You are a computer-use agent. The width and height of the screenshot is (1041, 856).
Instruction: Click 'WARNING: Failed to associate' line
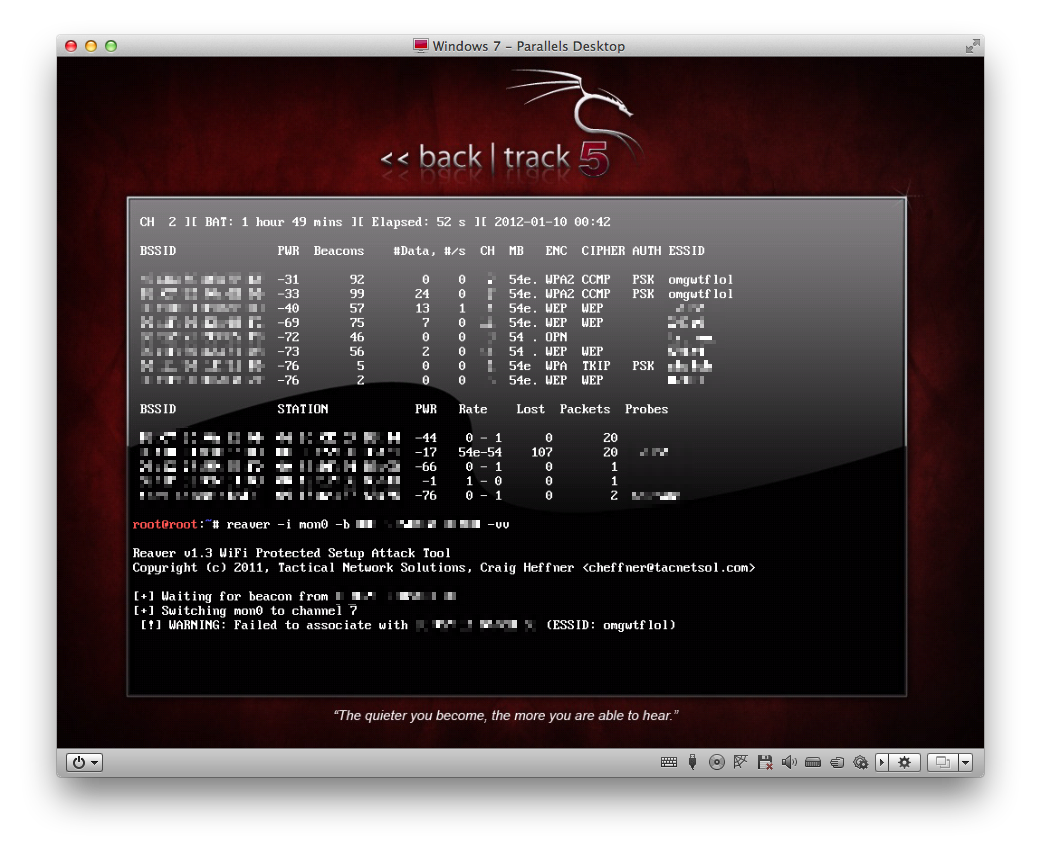pos(408,626)
